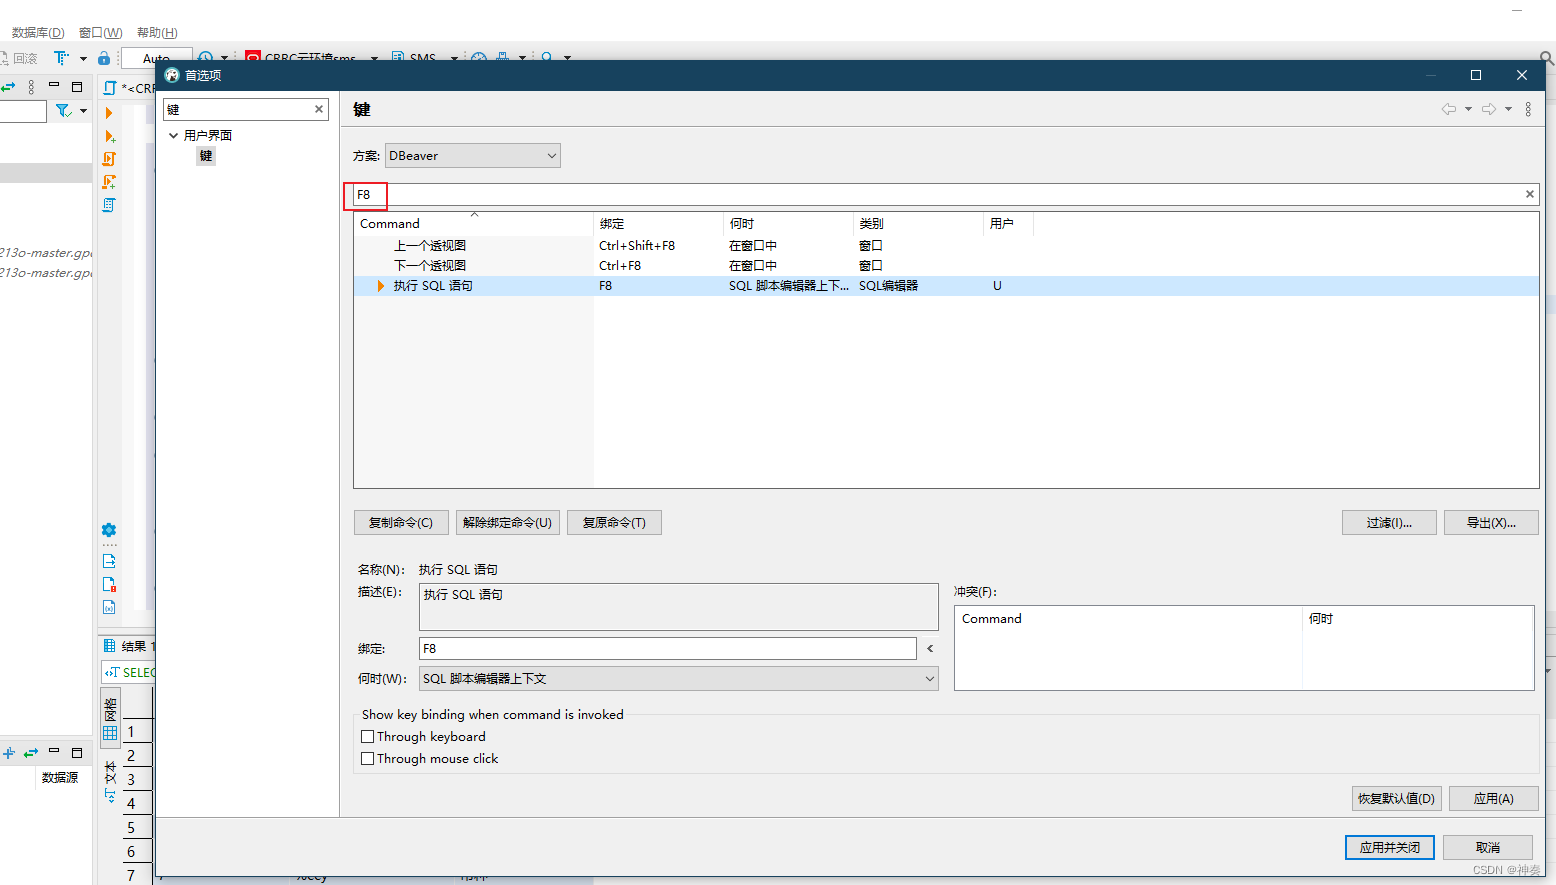Collapse the 用户界面 tree node
Image resolution: width=1556 pixels, height=885 pixels.
tap(173, 135)
